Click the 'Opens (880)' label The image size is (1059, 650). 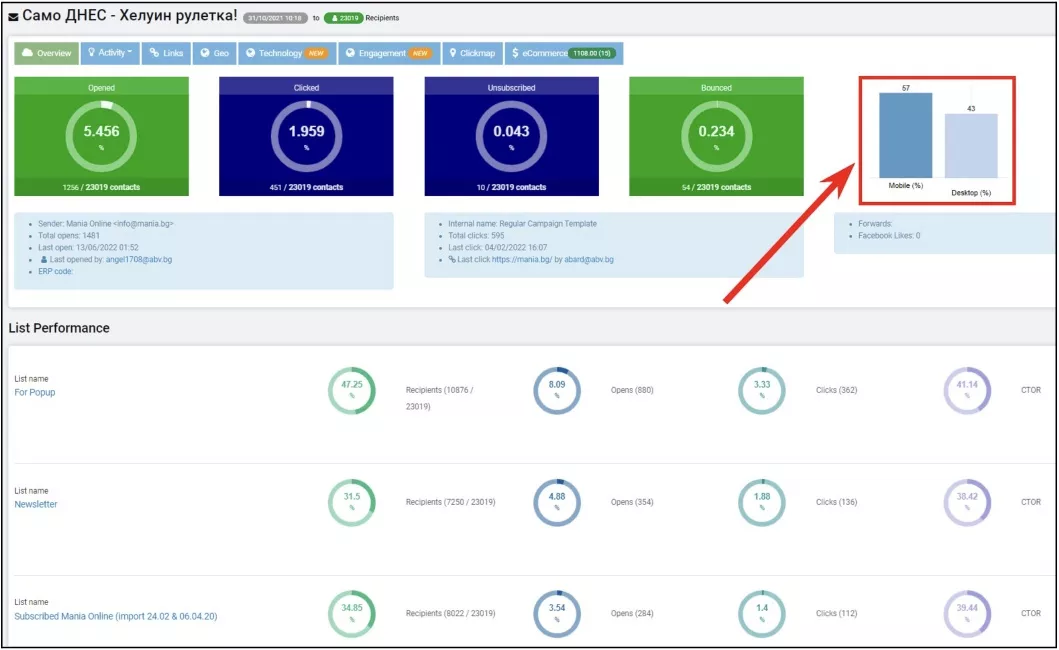pos(632,391)
